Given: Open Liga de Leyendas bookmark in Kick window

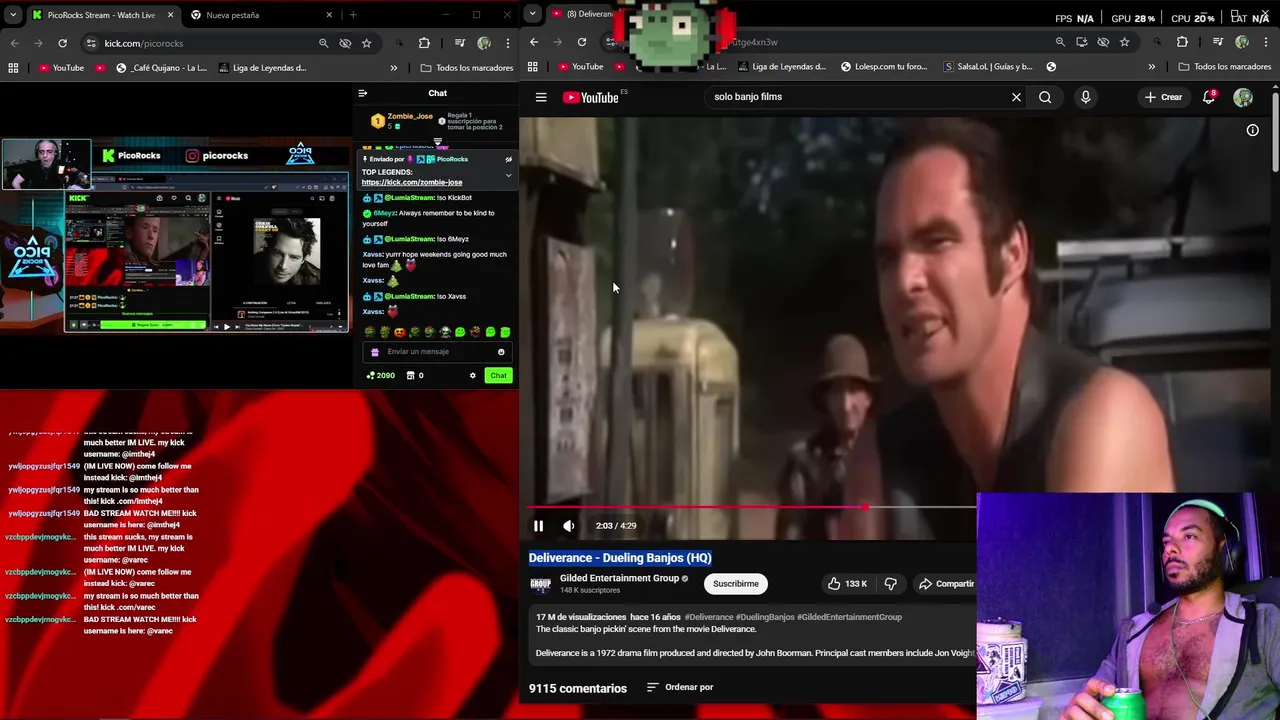Looking at the screenshot, I should point(261,68).
